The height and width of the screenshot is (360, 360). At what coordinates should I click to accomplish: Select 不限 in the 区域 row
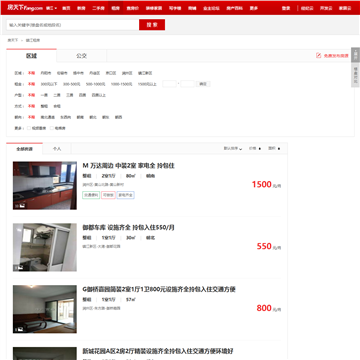click(x=31, y=73)
